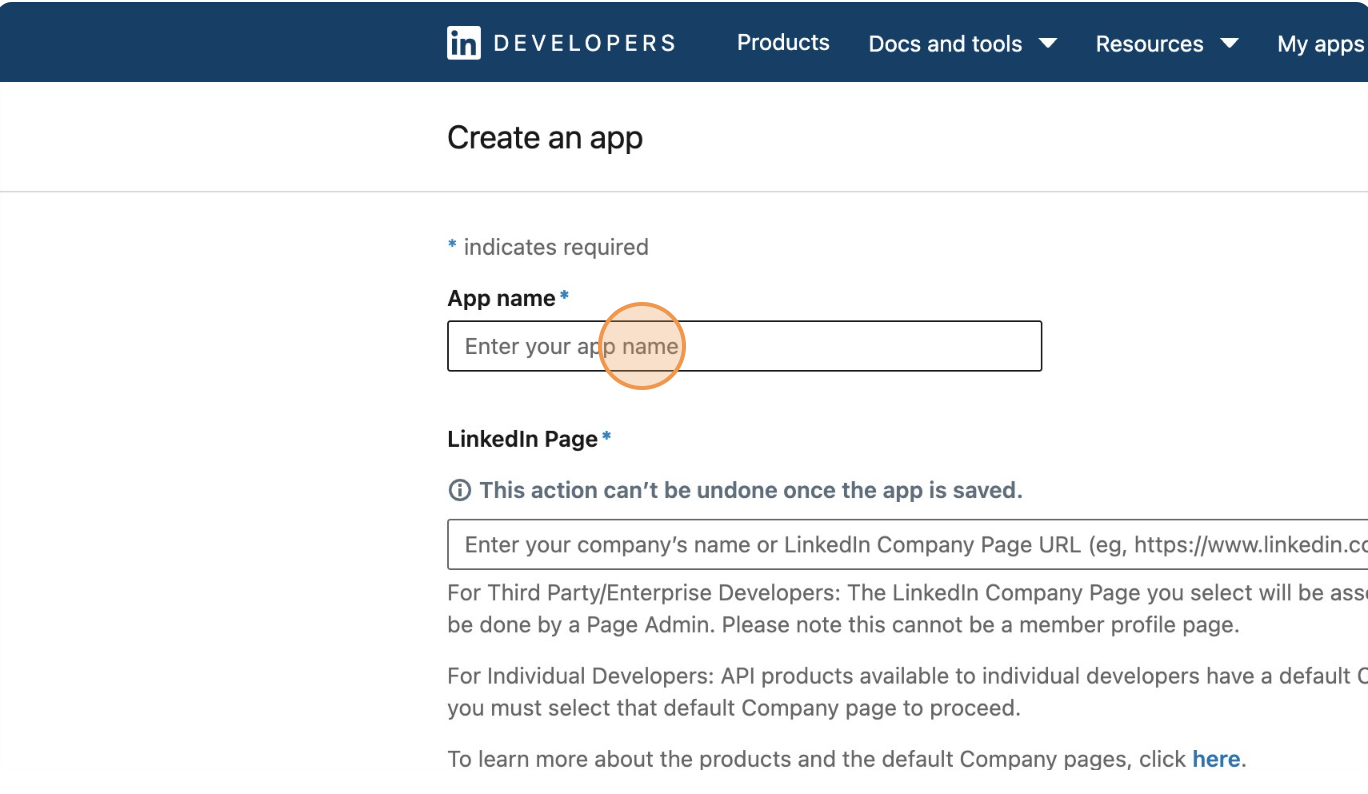Viewport: 1368px width, 794px height.
Task: Focus the App name input field
Action: (744, 346)
